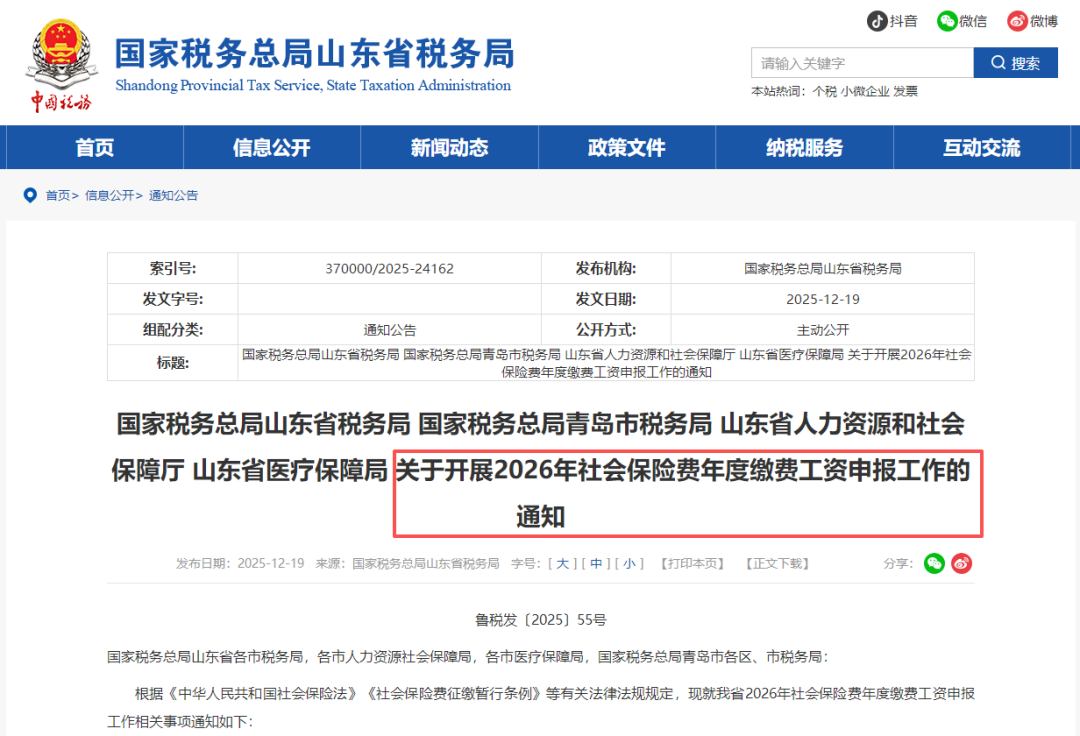Open the 纳税服务 navigation menu
Image resolution: width=1080 pixels, height=736 pixels.
coord(804,147)
